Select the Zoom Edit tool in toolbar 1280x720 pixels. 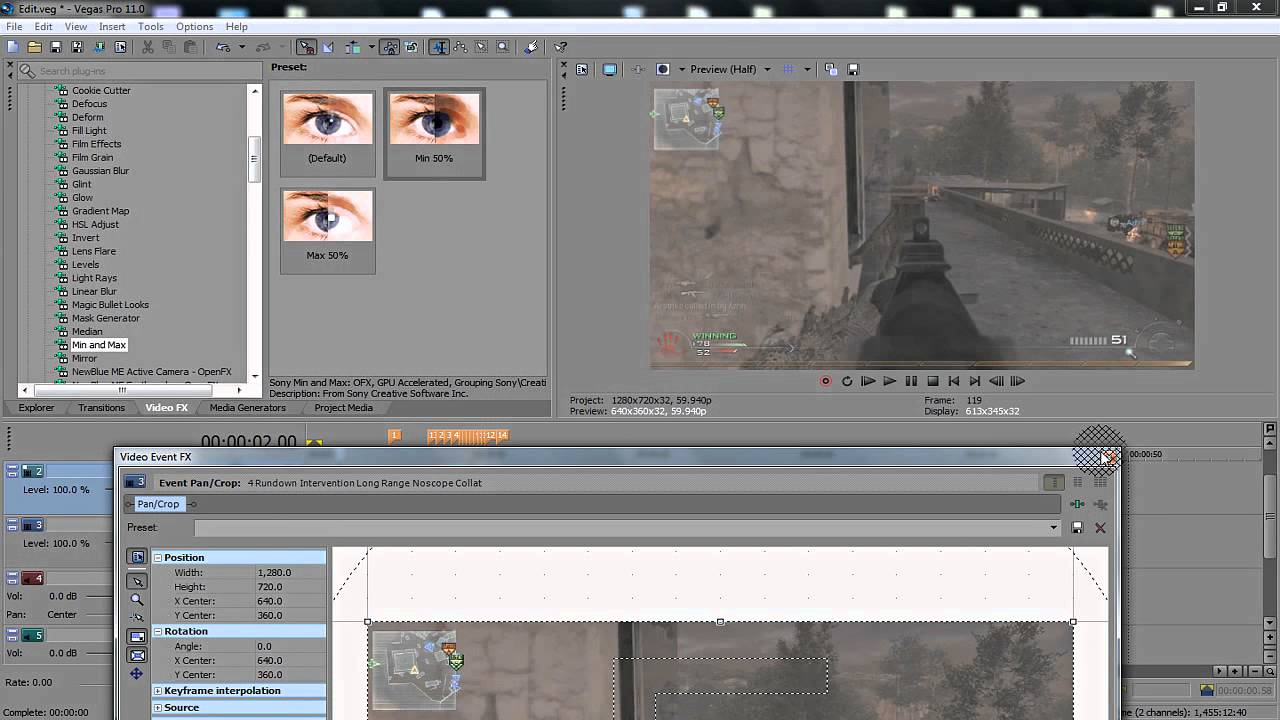pos(503,47)
